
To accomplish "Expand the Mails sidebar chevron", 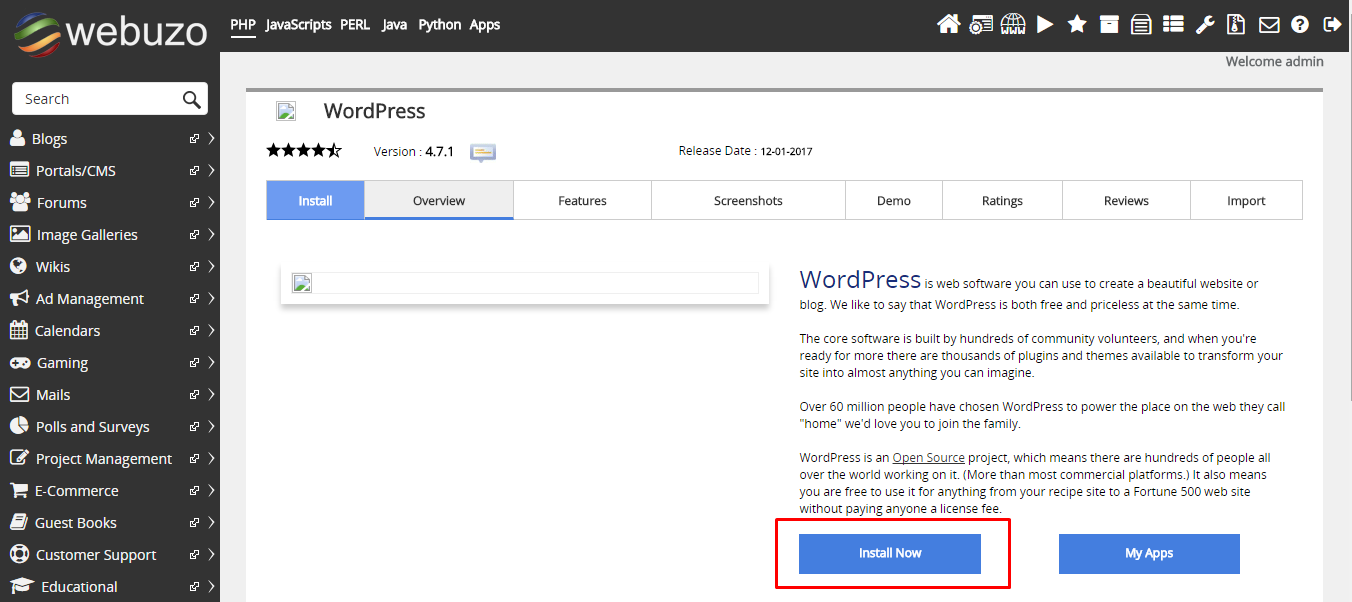I will 211,394.
